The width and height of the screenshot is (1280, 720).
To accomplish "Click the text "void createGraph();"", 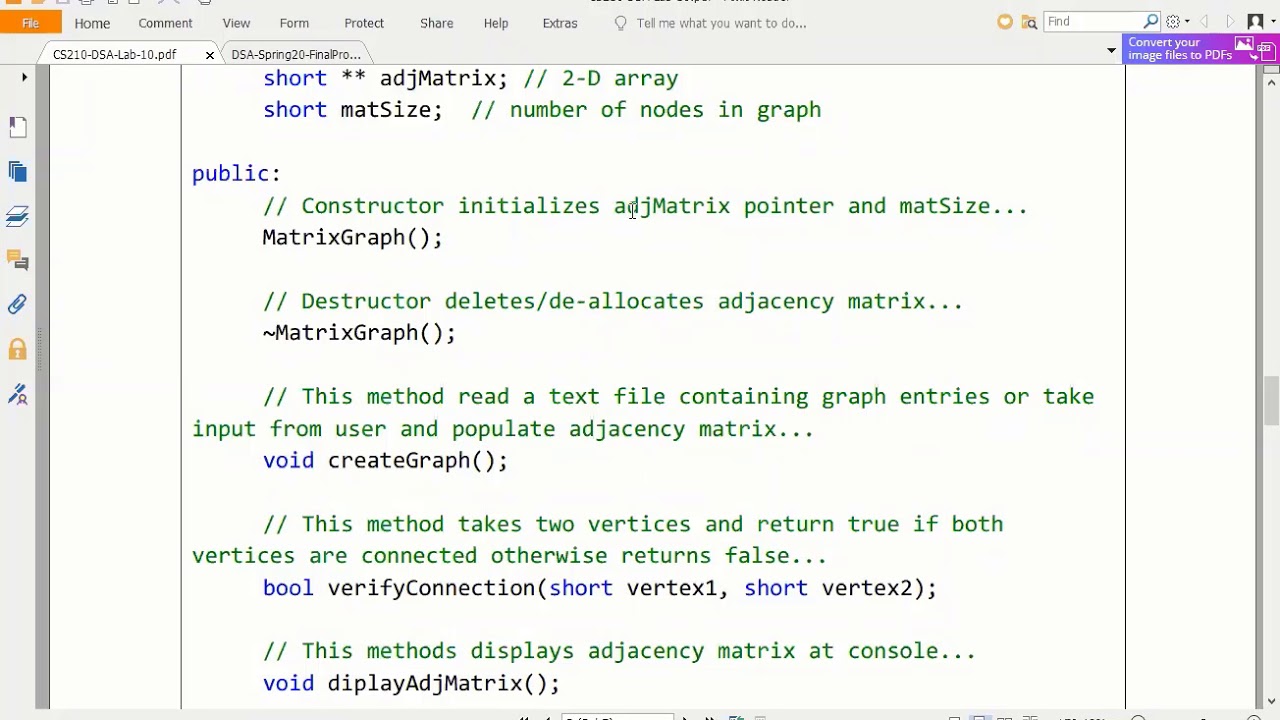I will 385,461.
